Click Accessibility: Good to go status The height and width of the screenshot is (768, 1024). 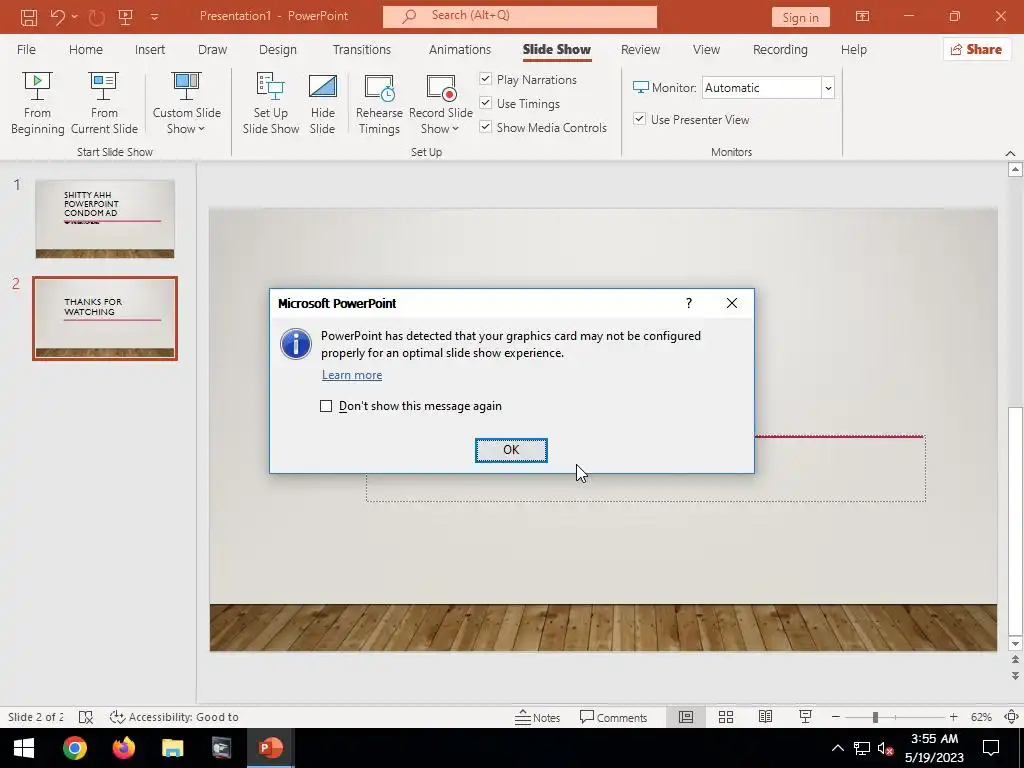[174, 717]
